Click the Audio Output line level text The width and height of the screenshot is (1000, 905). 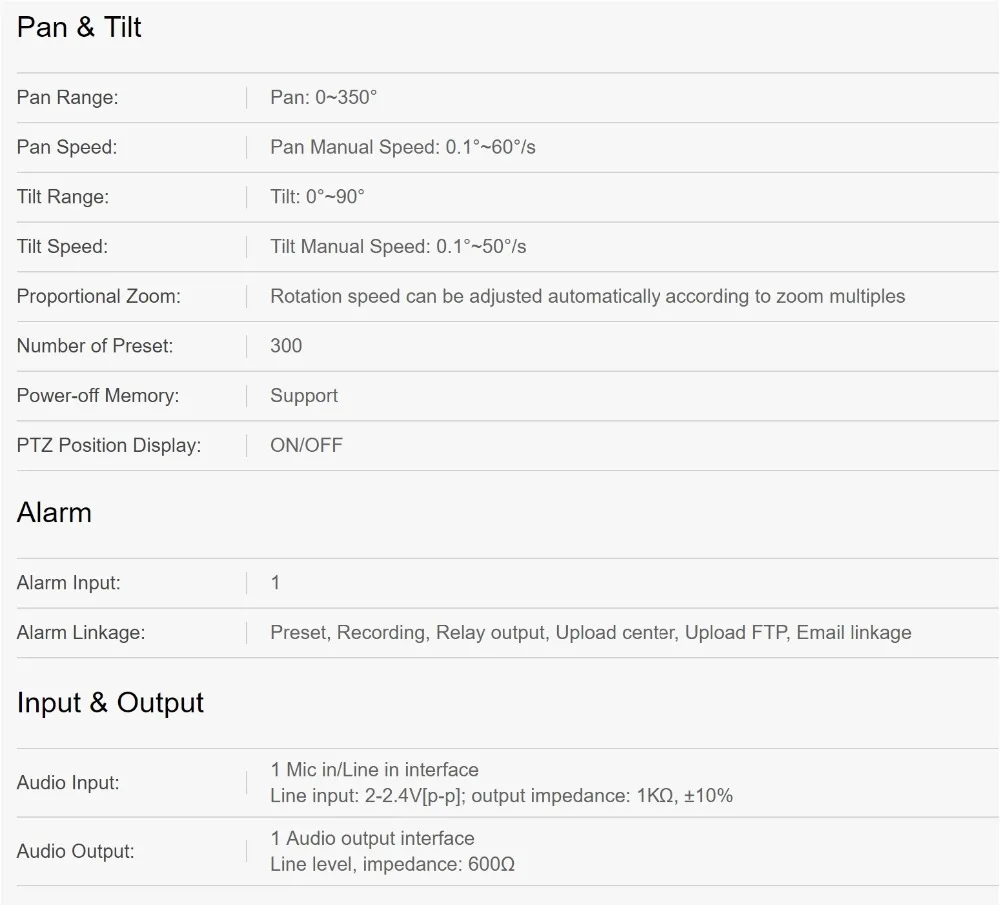[392, 864]
